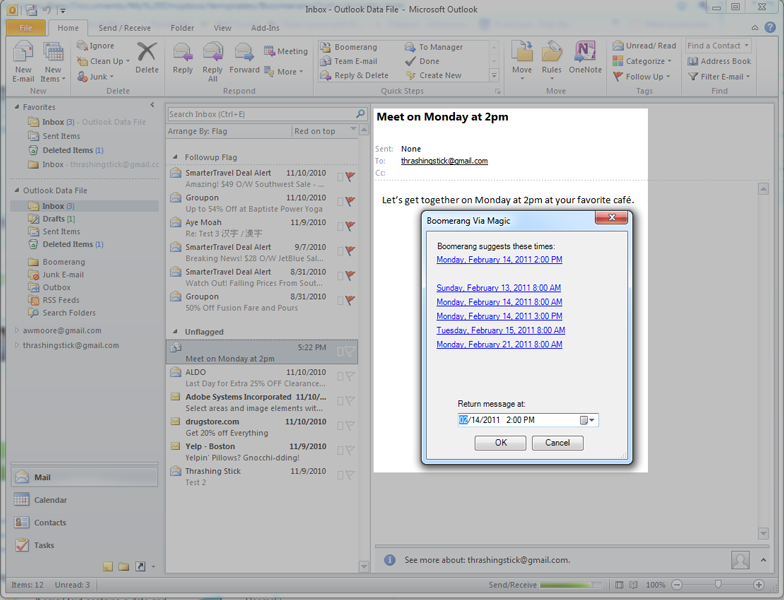Zoom in with the plus button
This screenshot has width=784, height=600.
pyautogui.click(x=758, y=584)
